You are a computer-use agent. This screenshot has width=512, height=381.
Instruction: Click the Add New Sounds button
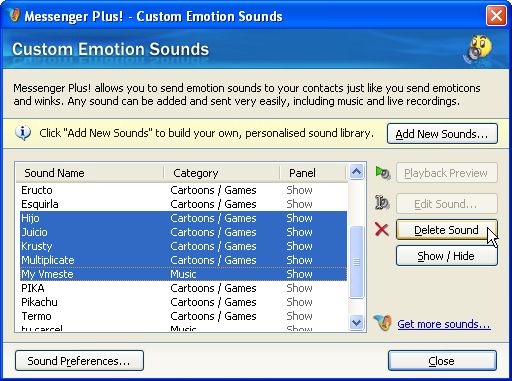(x=442, y=134)
